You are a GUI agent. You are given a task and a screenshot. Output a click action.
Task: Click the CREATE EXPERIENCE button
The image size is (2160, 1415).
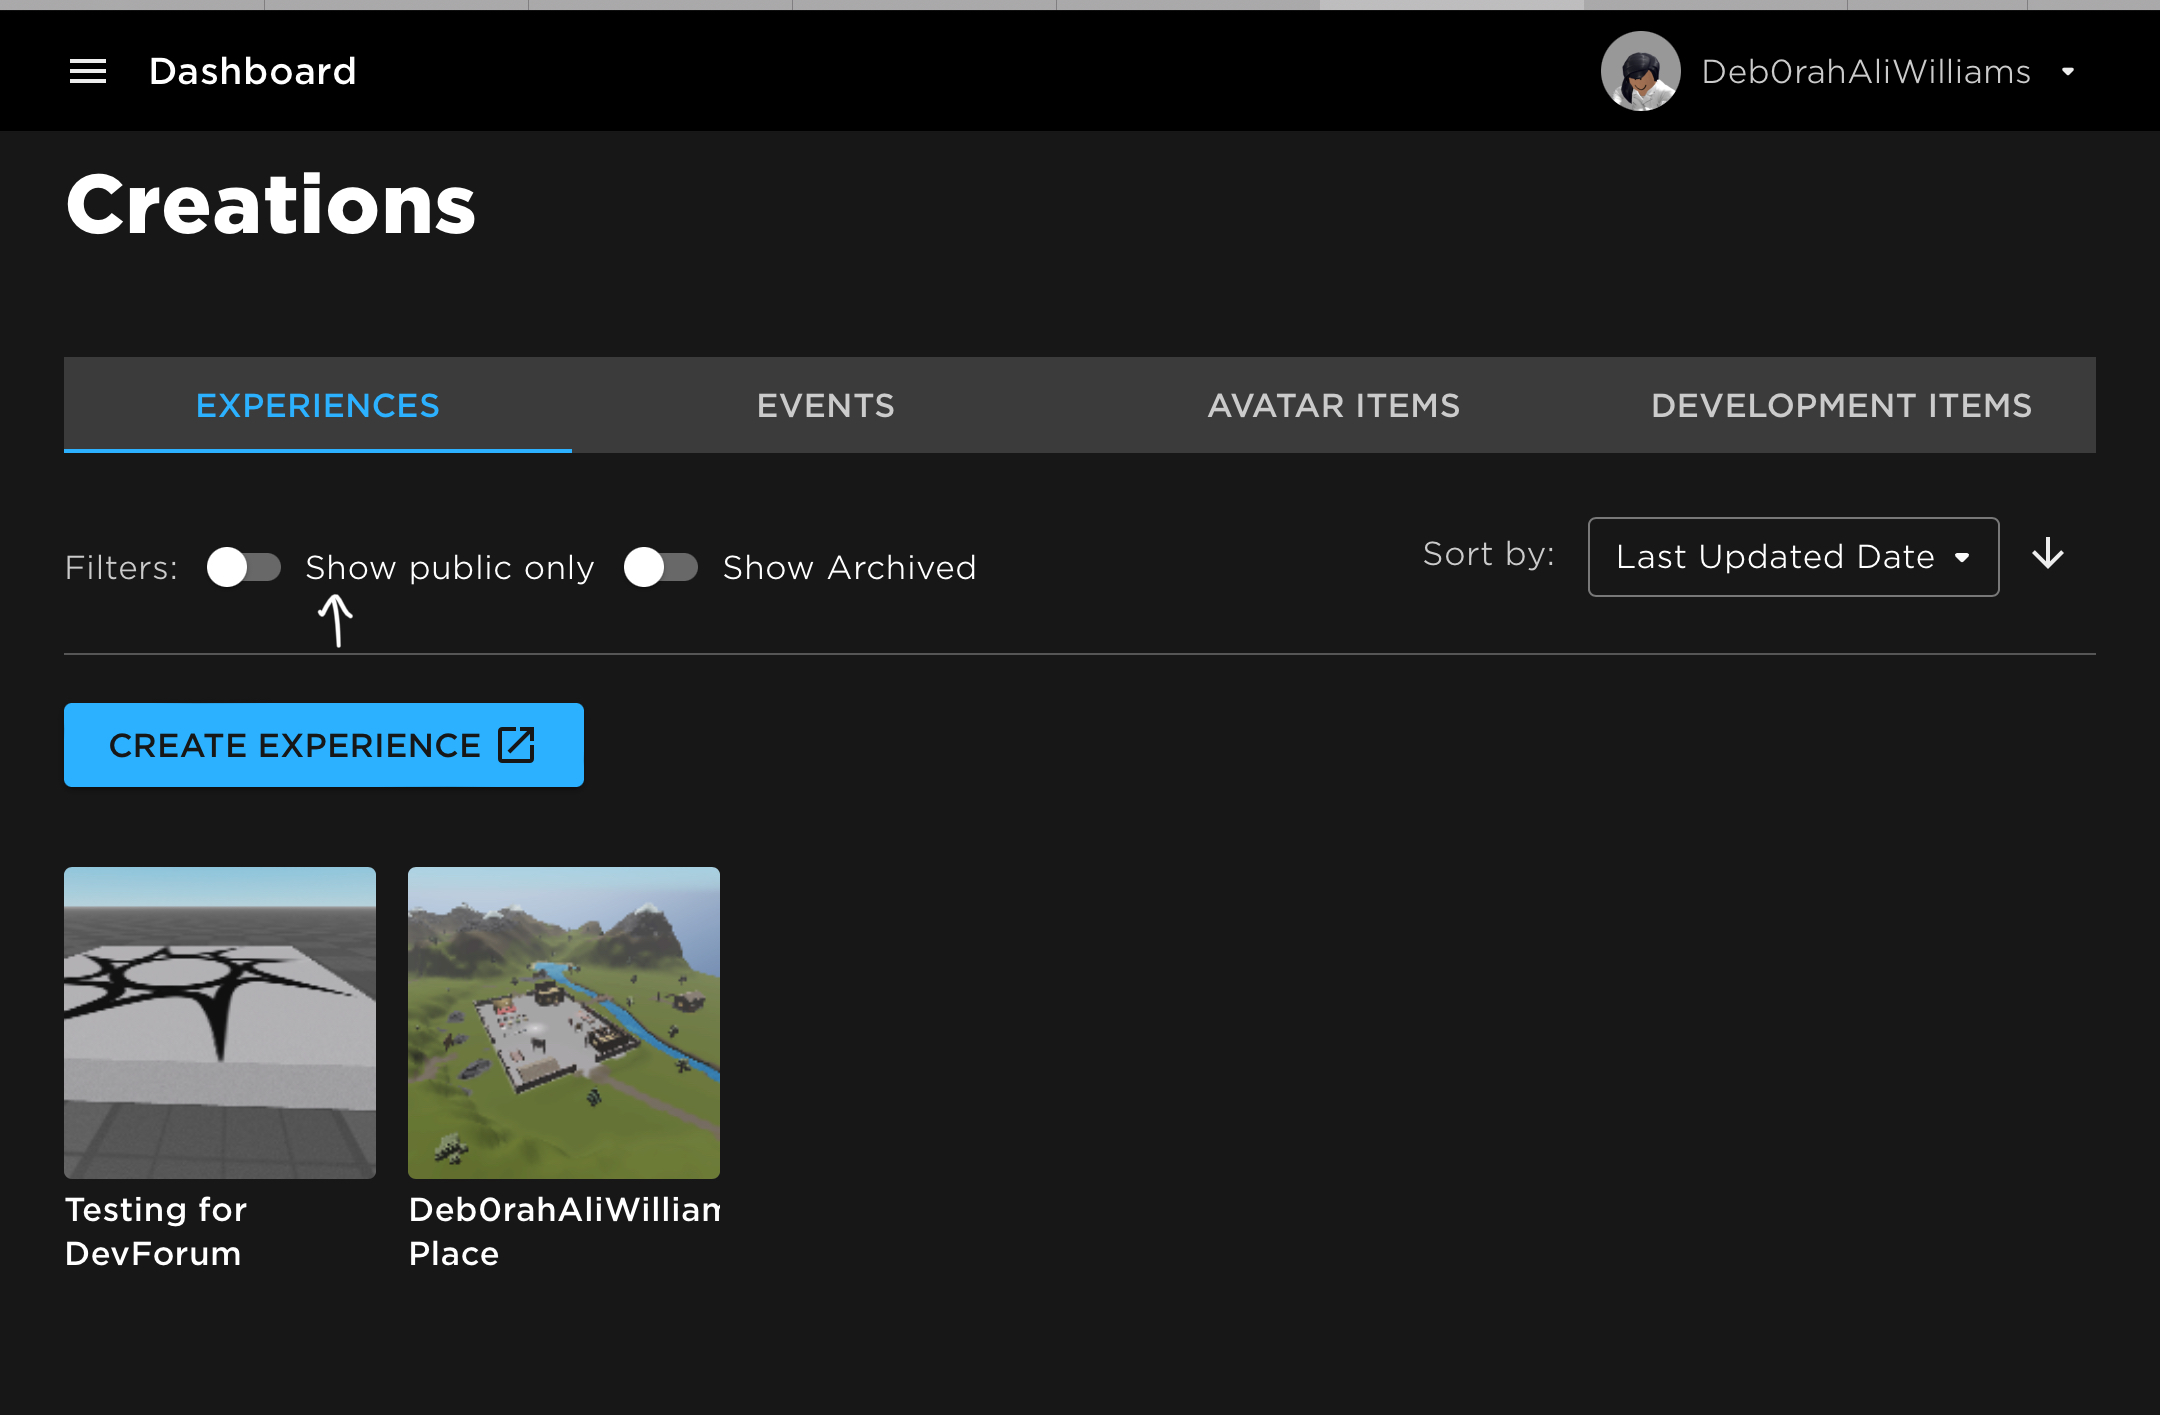[324, 745]
